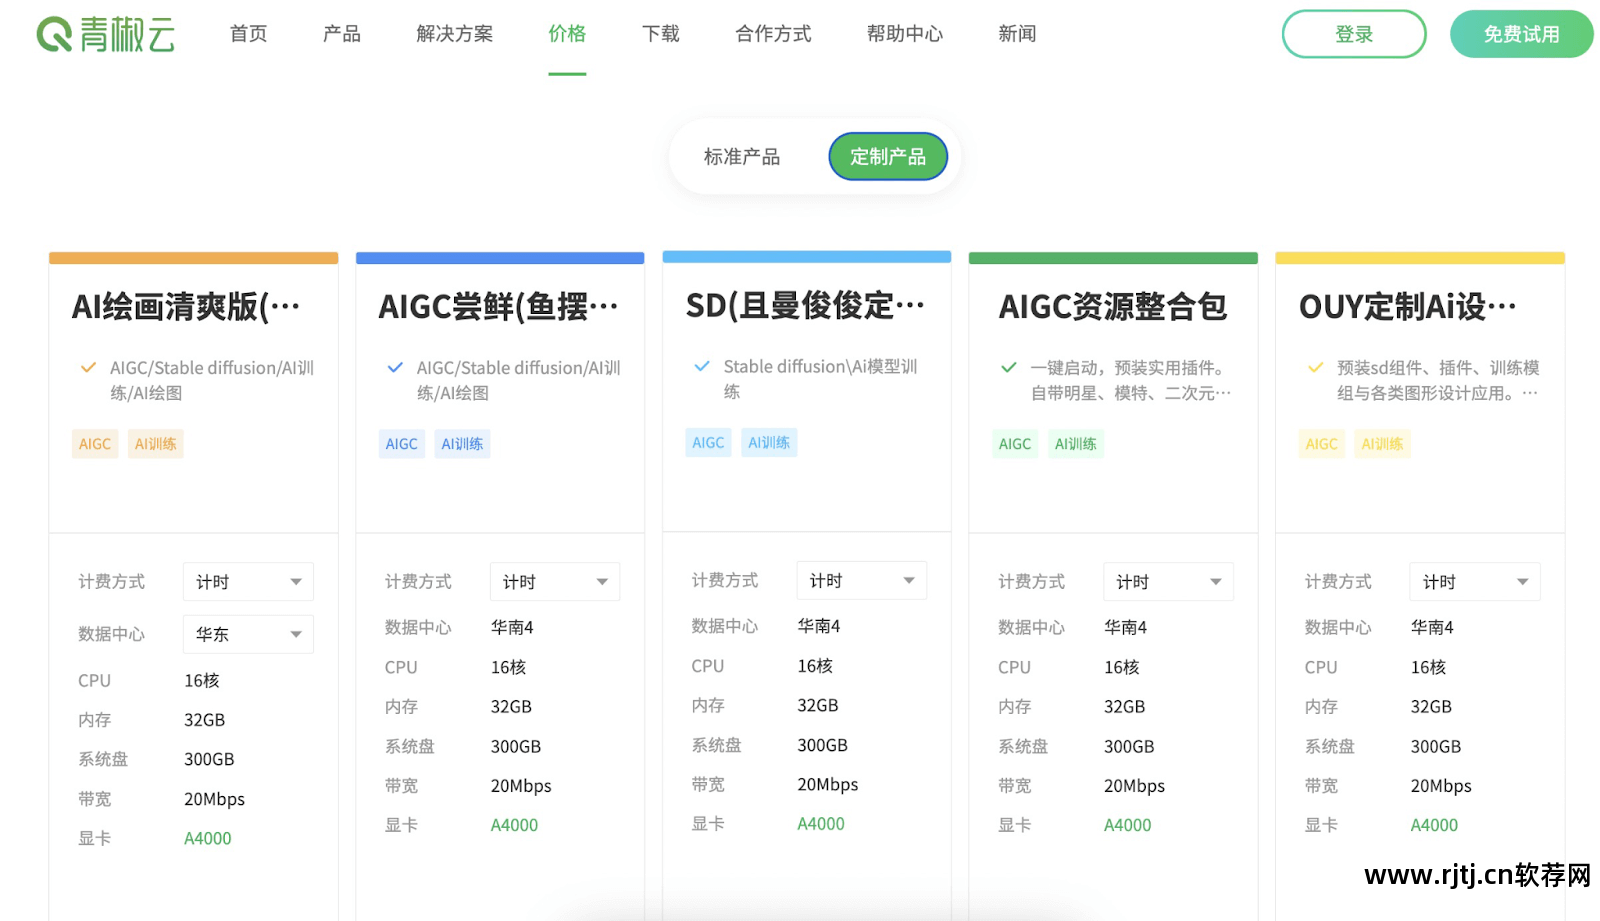Go to the 新闻 page

click(1017, 34)
